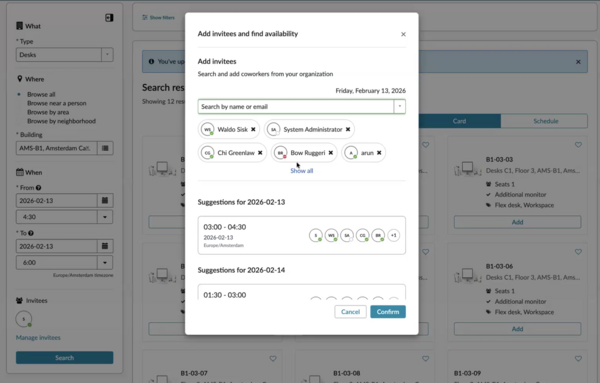Remove Waldo Sisk from invitees

point(253,129)
